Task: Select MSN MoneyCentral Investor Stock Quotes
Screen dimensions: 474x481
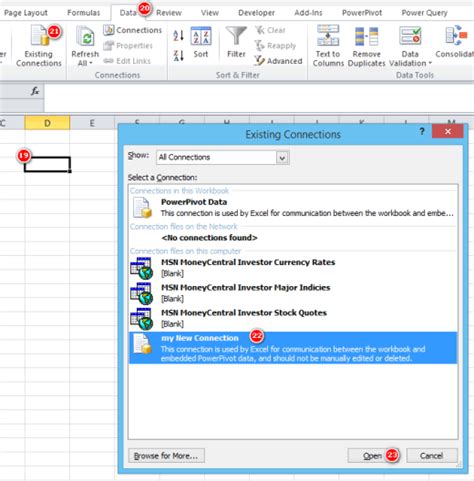Action: (x=293, y=318)
